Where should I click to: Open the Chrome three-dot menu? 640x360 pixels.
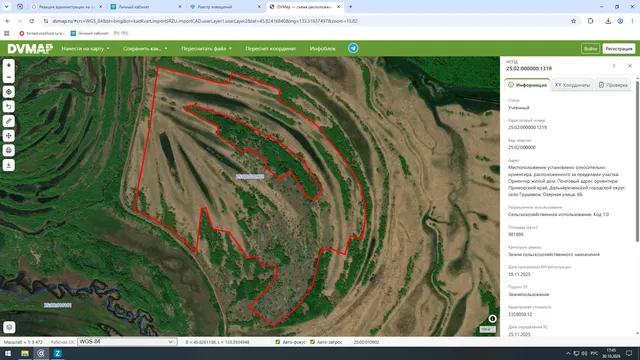point(632,21)
